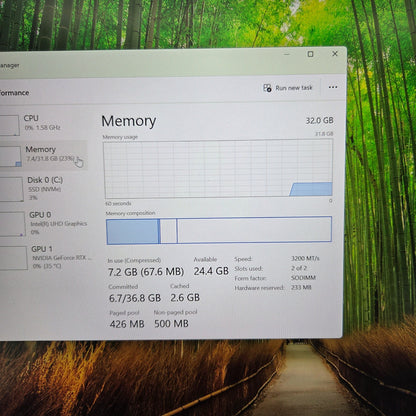
Task: Select the Memory mini graph in sidebar
Action: 10,156
